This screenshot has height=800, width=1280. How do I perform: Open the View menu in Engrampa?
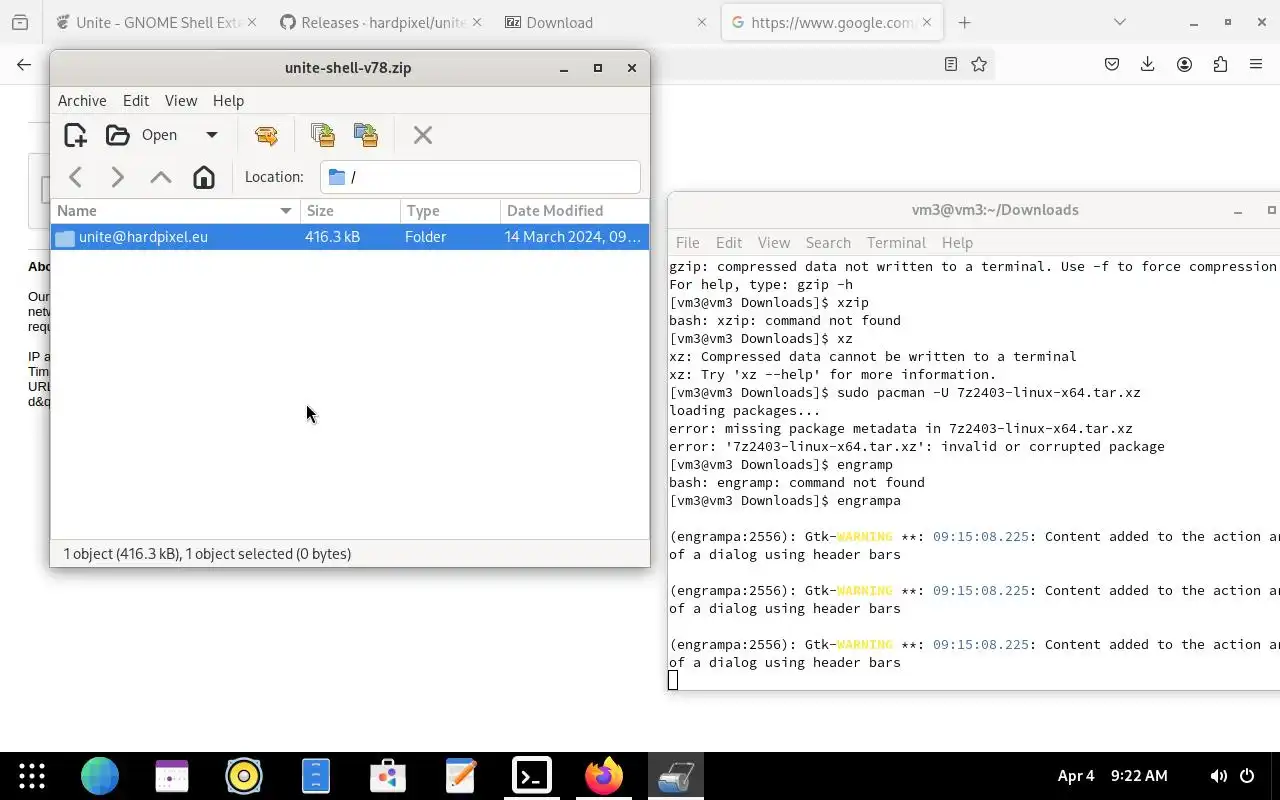pyautogui.click(x=181, y=101)
